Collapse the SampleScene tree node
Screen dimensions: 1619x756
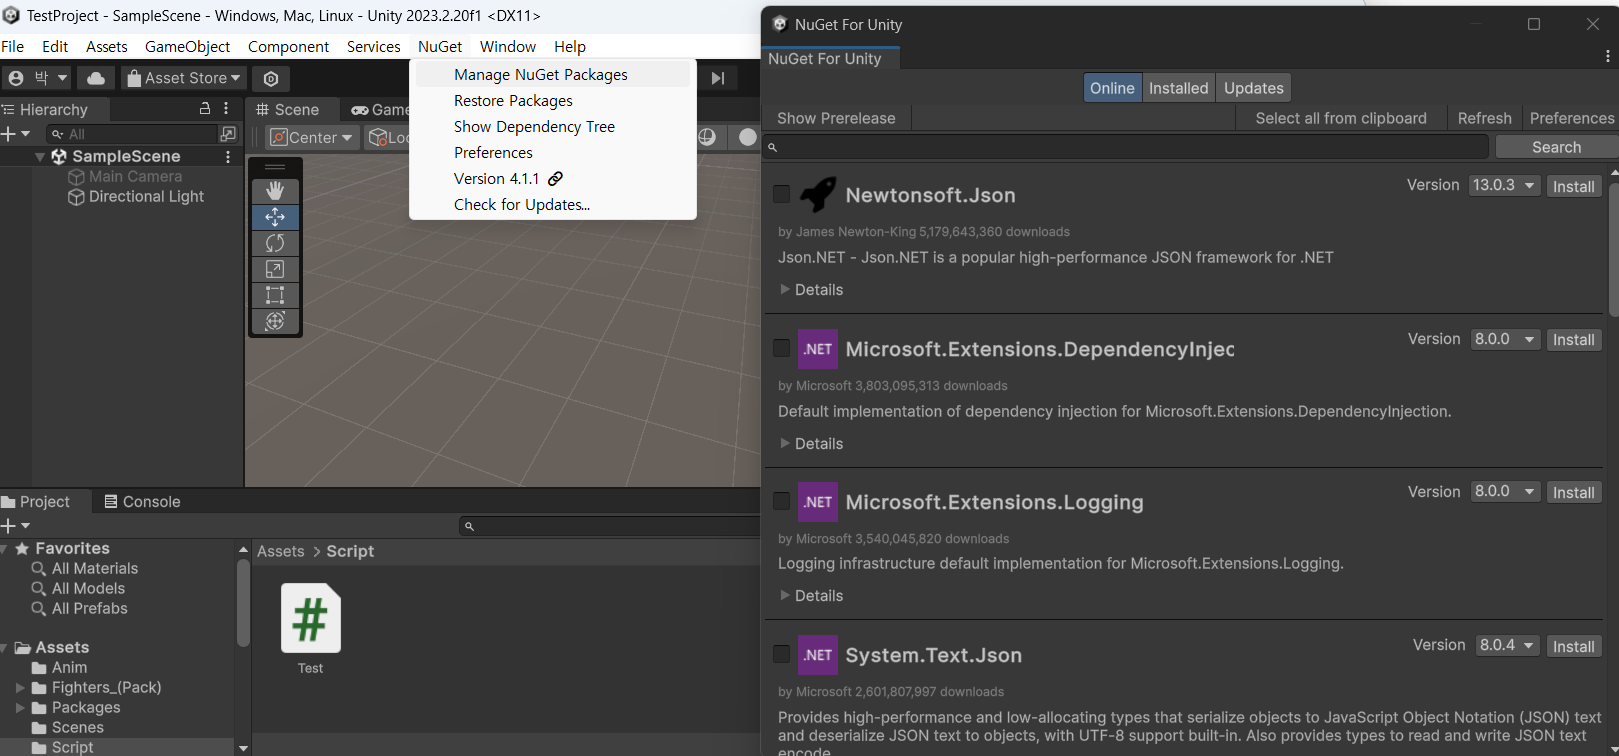[x=40, y=157]
